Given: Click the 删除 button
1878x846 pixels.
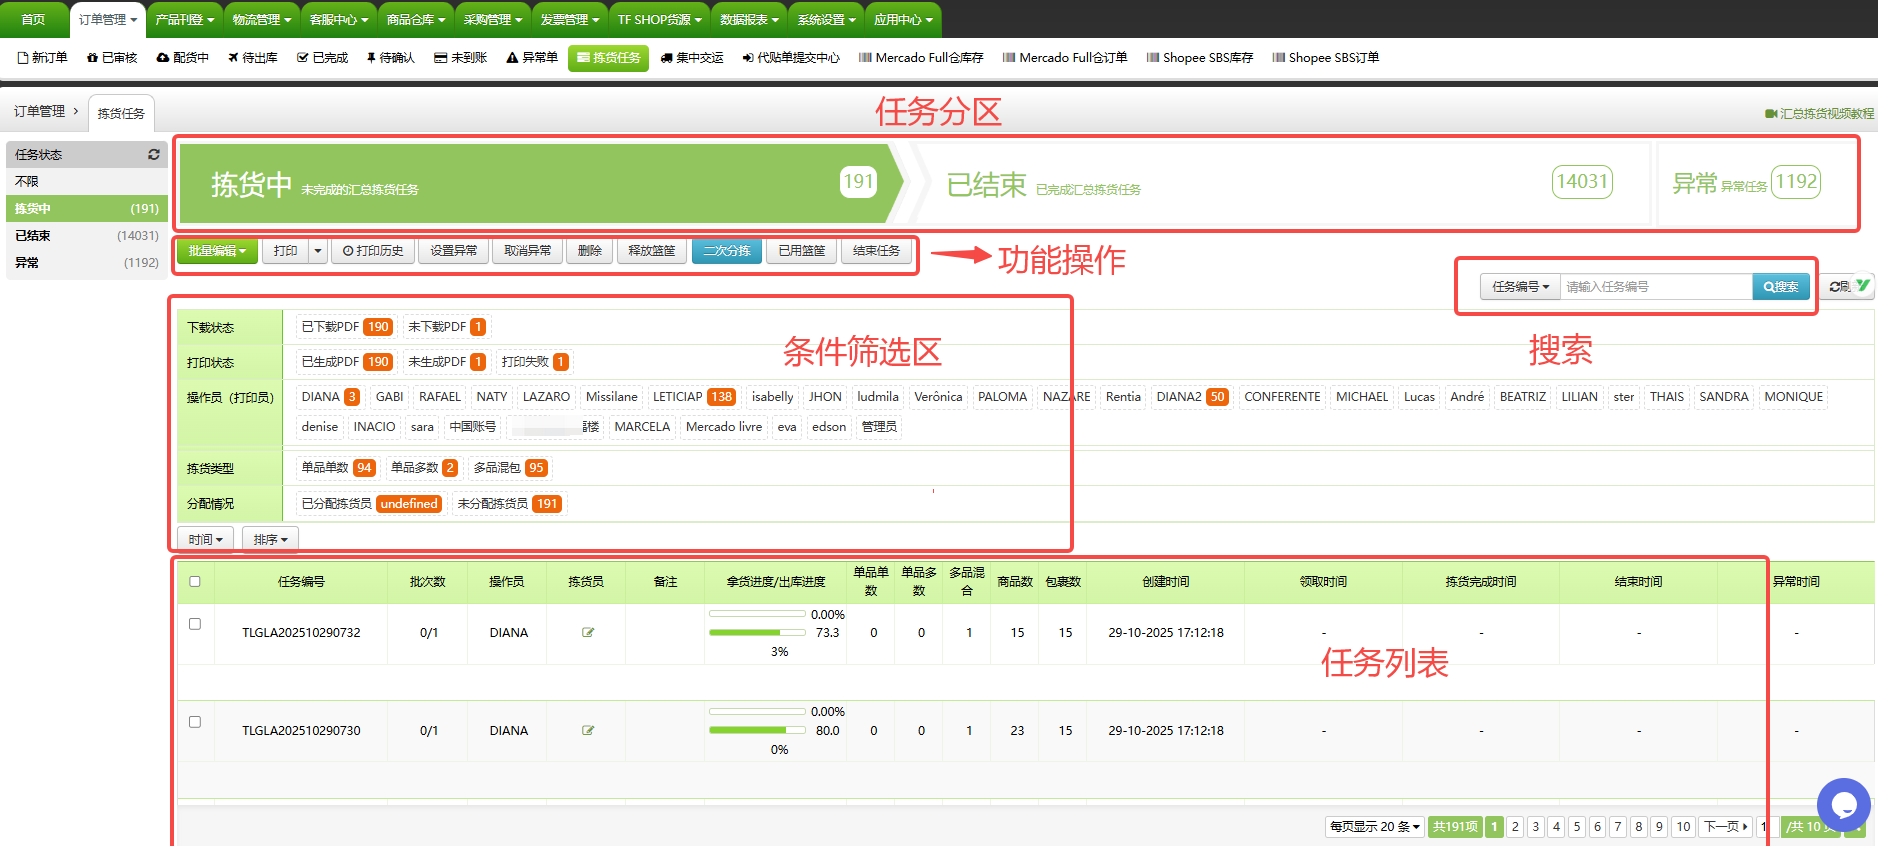Looking at the screenshot, I should coord(590,251).
